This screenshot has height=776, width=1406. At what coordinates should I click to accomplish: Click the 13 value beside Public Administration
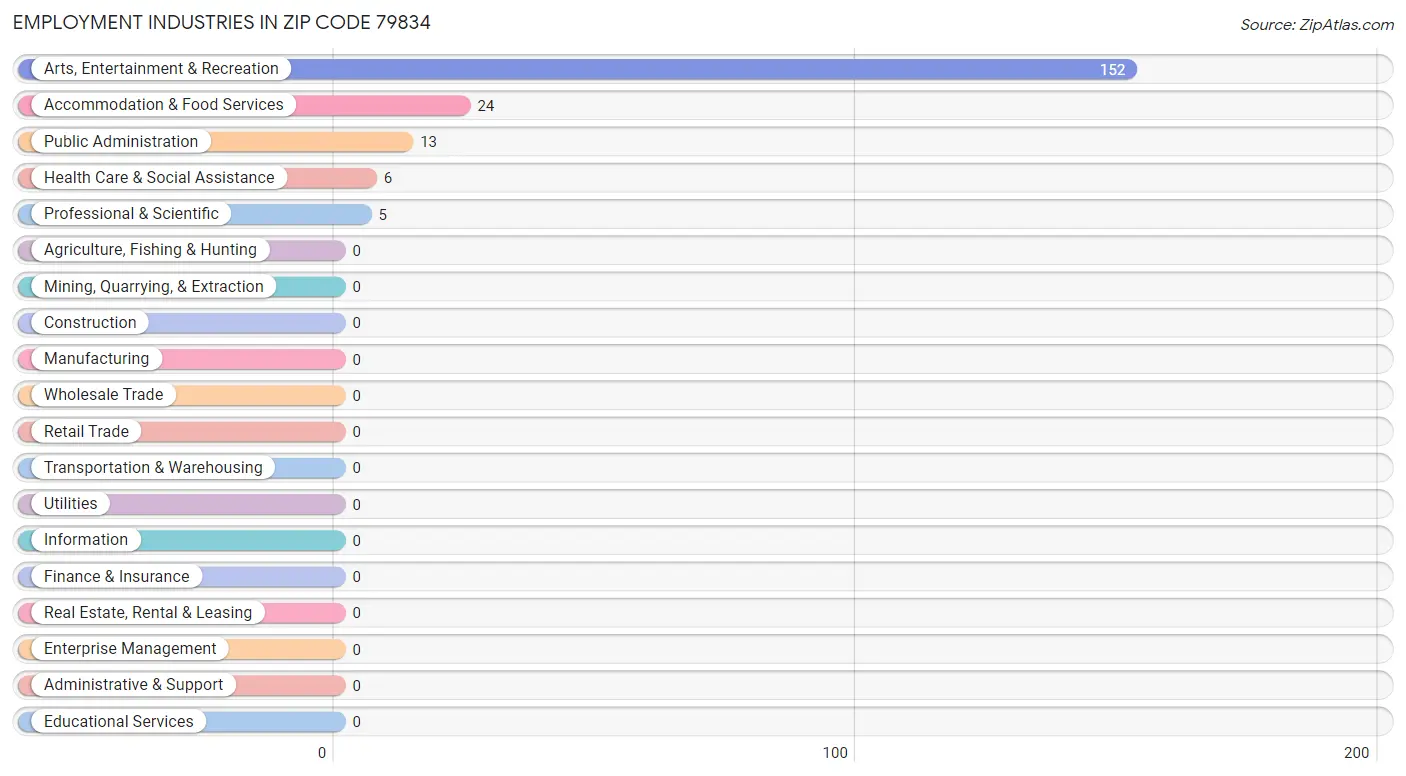coord(428,142)
